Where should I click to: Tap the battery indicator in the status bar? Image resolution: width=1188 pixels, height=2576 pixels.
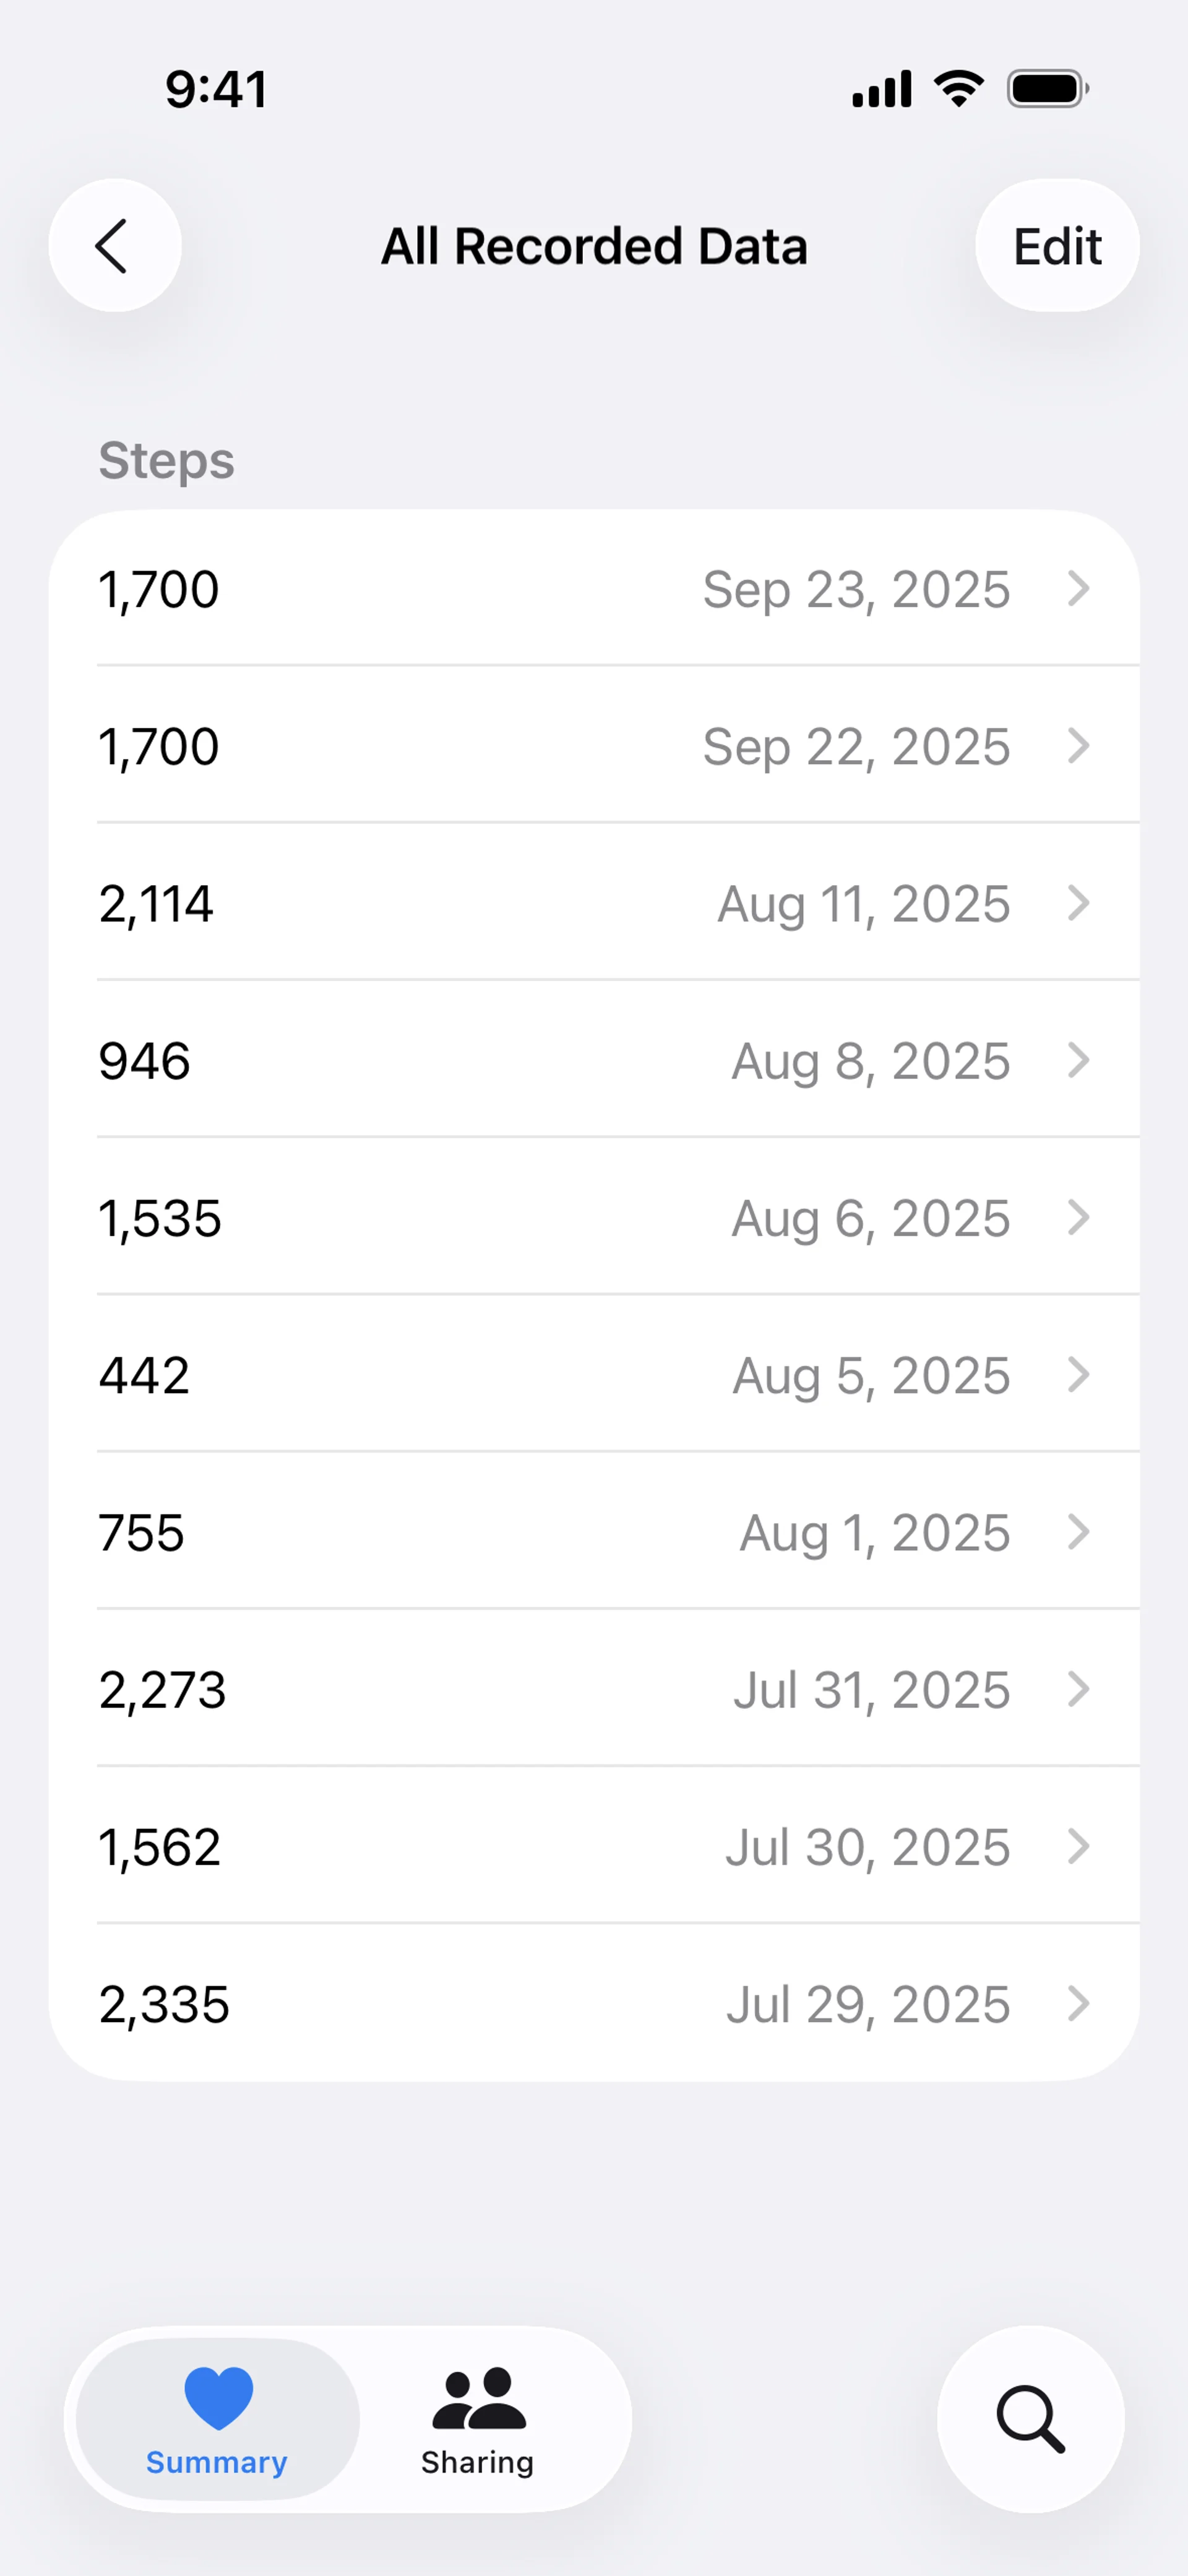tap(1048, 89)
